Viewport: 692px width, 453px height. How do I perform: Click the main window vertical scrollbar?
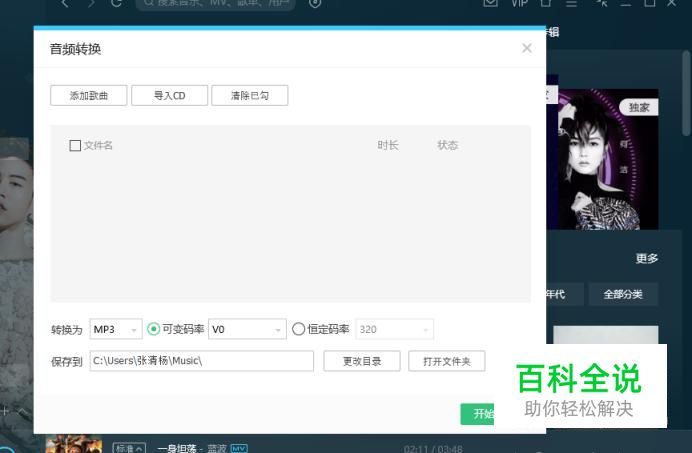[686, 93]
